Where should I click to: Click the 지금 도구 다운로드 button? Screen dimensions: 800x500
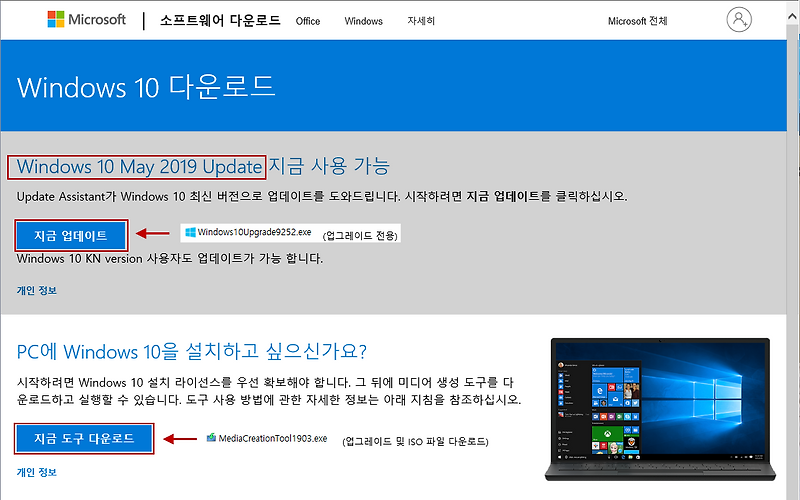pyautogui.click(x=84, y=438)
